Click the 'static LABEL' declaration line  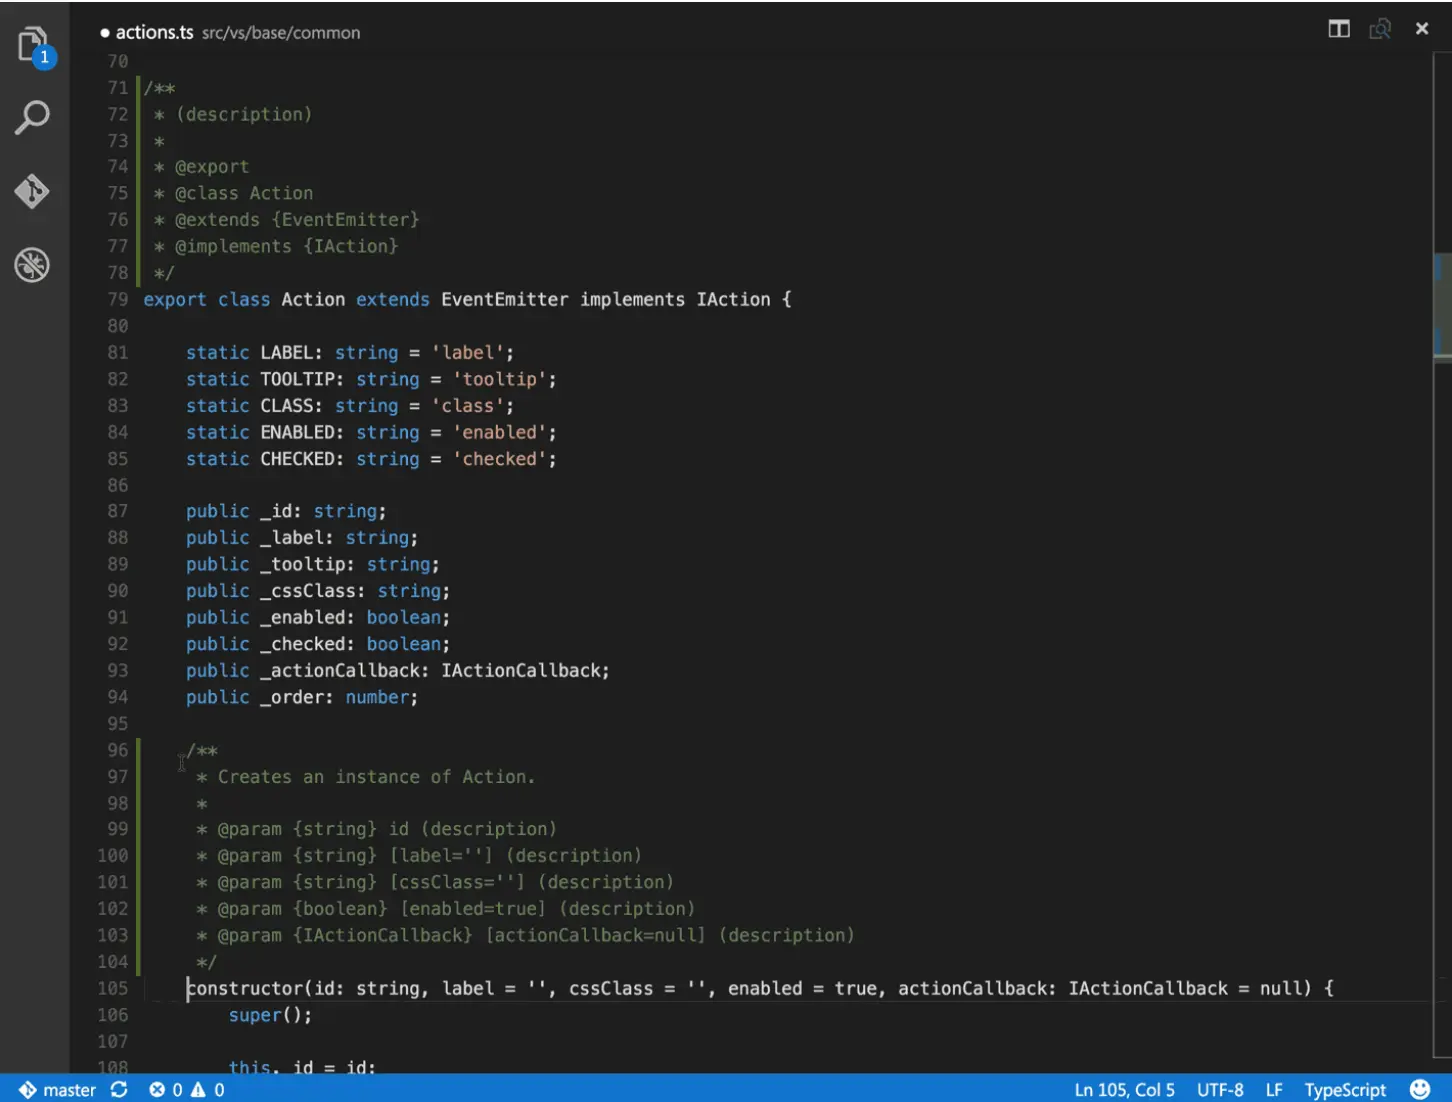click(x=350, y=352)
